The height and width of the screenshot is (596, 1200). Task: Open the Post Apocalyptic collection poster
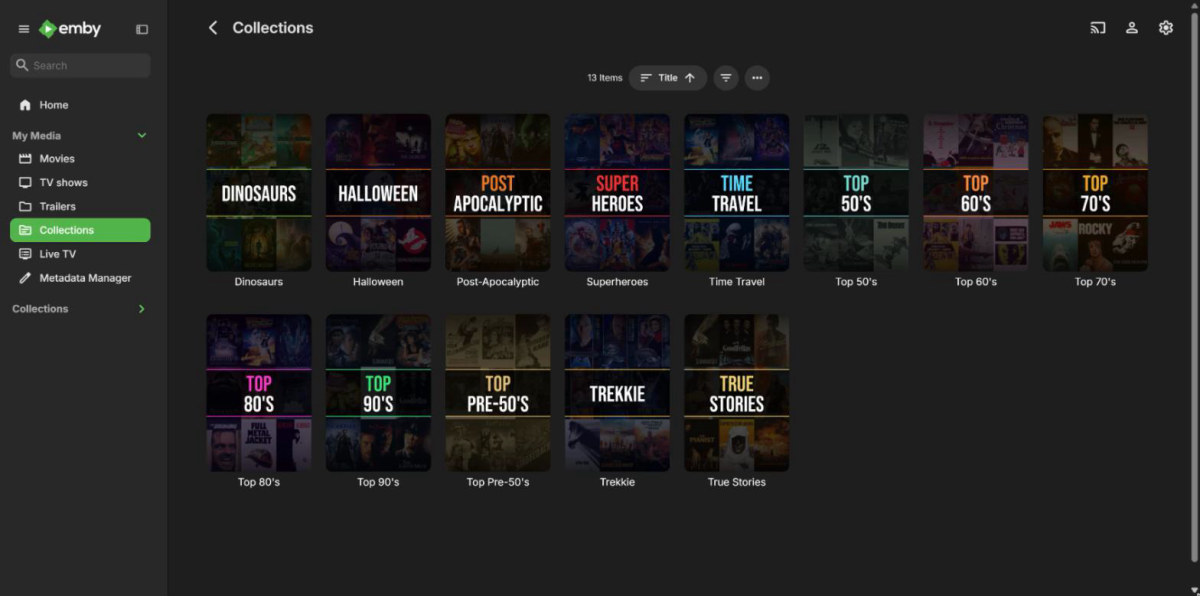498,192
